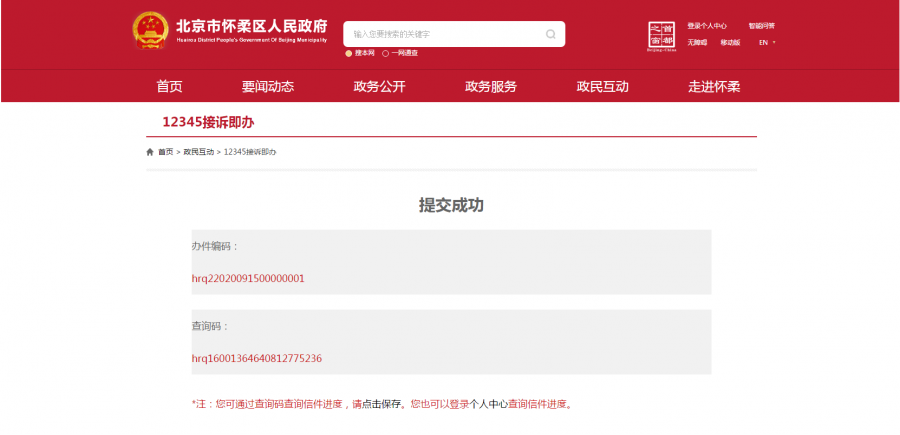900x435 pixels.
Task: Select 政民互动 in the navigation bar
Action: click(x=602, y=86)
